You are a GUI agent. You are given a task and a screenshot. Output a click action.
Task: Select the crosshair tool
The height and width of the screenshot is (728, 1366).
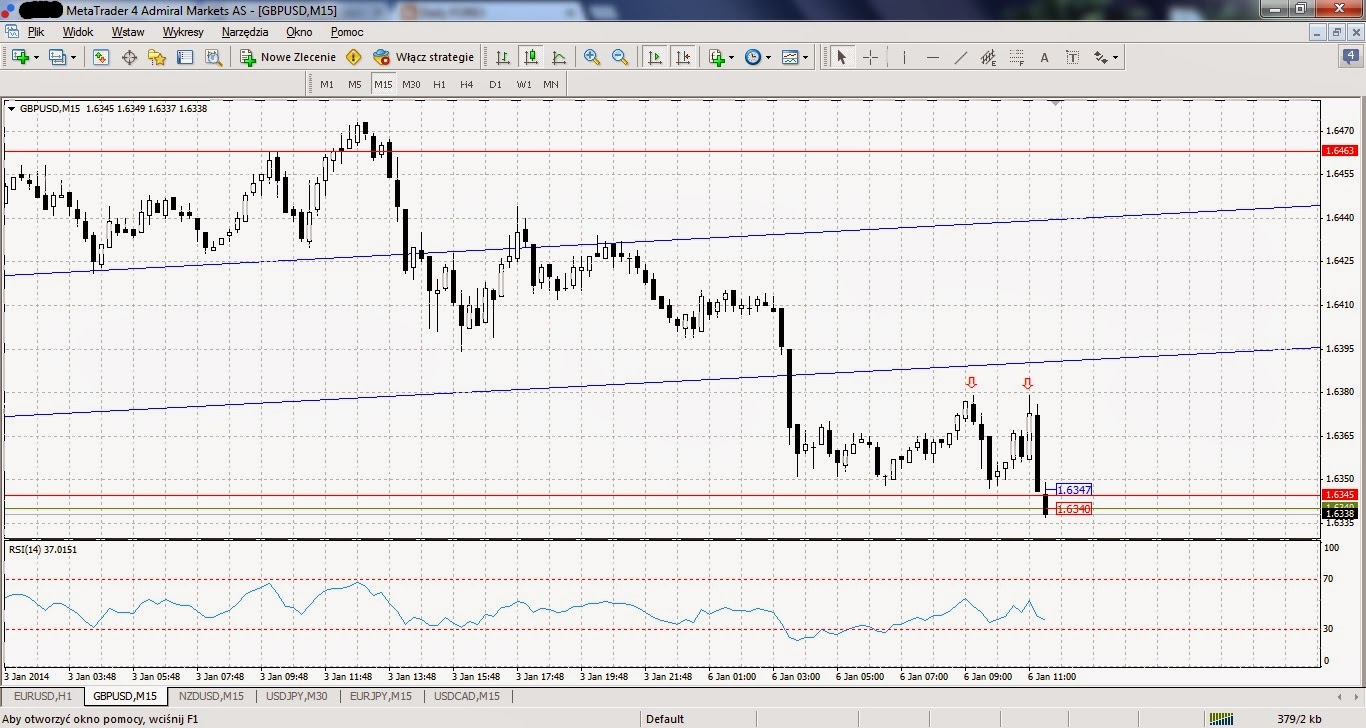(870, 57)
